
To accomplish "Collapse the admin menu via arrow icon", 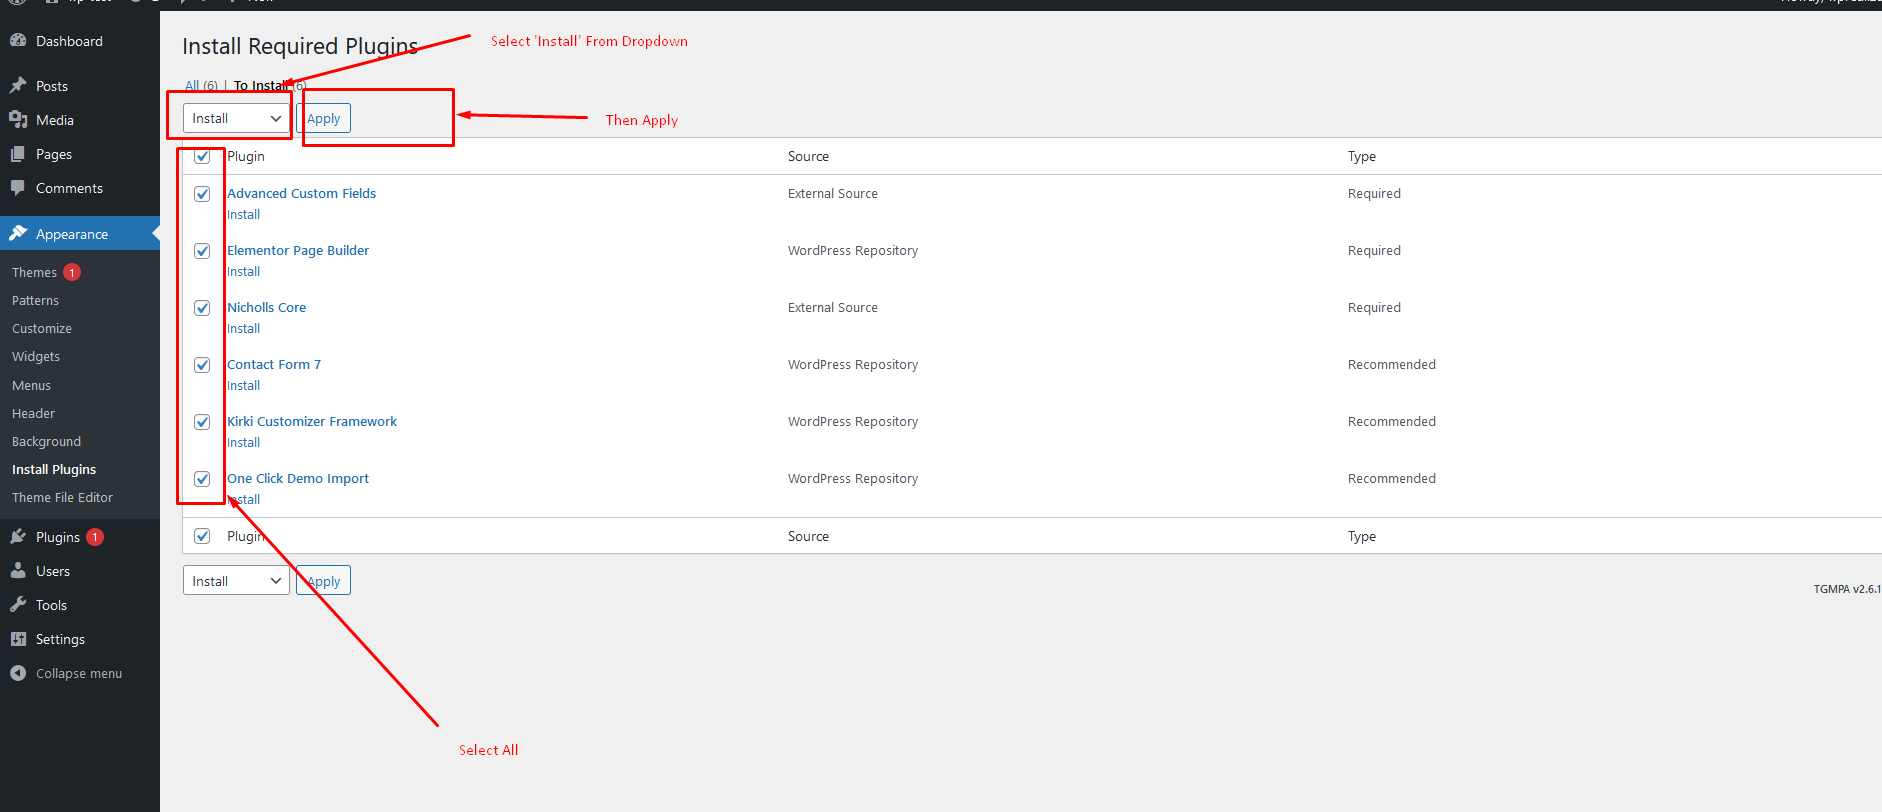I will [x=18, y=673].
